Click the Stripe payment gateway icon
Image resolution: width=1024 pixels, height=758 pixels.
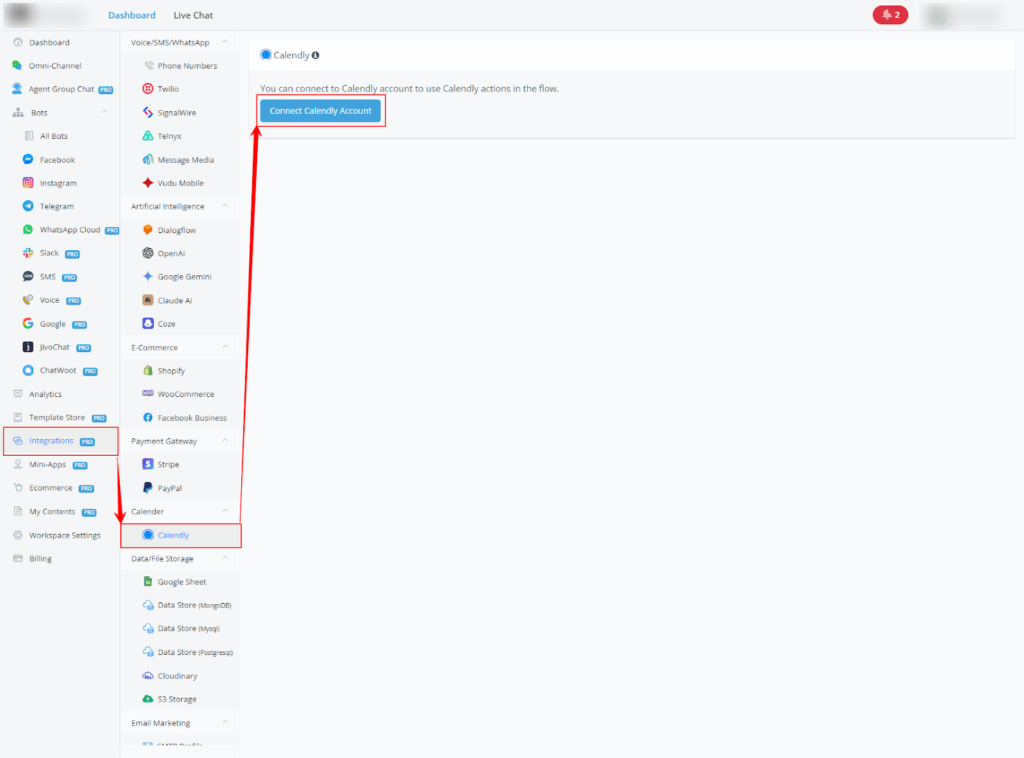point(148,465)
